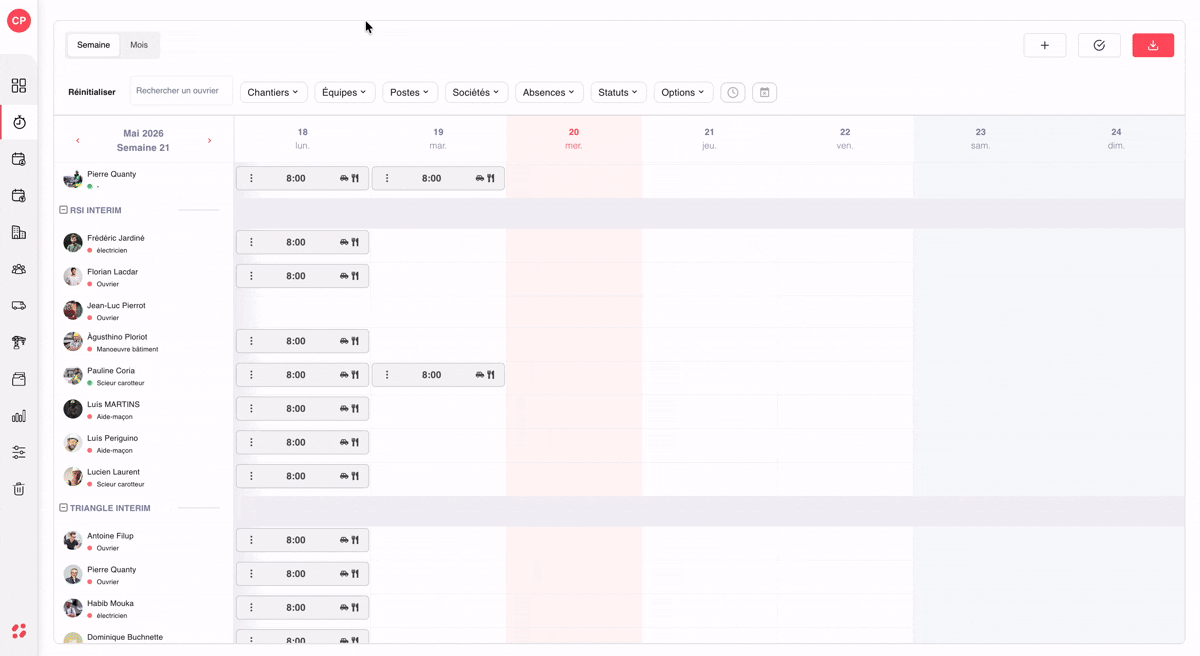
Task: Select Friday 22 column header
Action: coord(845,139)
